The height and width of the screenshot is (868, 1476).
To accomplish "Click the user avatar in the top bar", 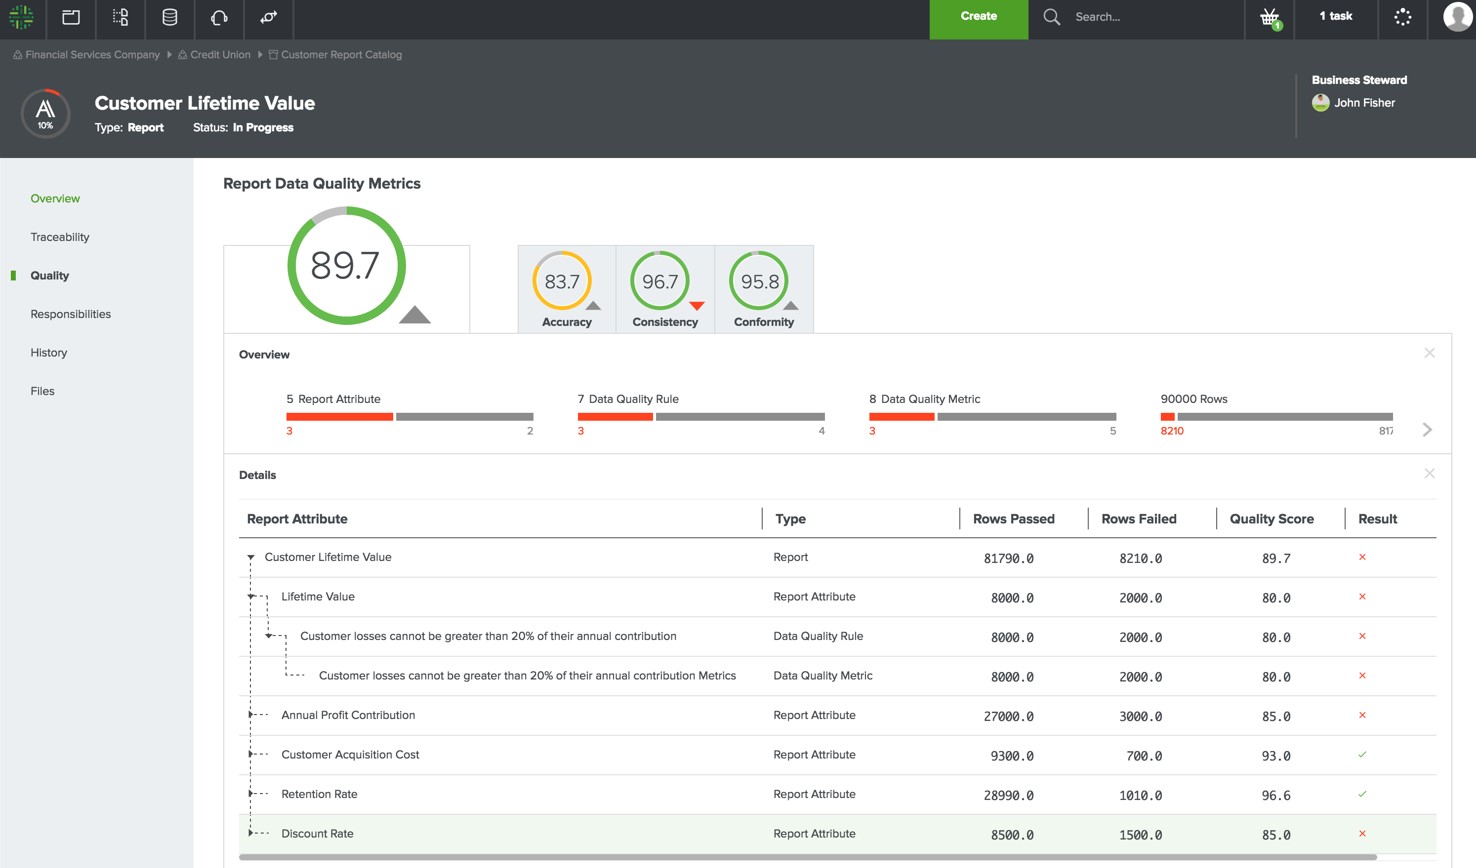I will coord(1457,17).
